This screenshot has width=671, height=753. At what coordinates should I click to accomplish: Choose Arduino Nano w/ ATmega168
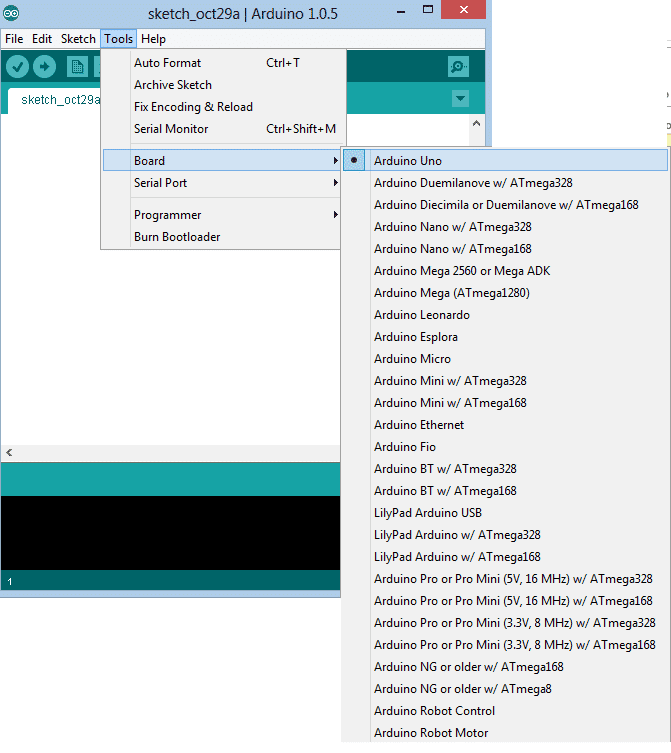pyautogui.click(x=504, y=249)
